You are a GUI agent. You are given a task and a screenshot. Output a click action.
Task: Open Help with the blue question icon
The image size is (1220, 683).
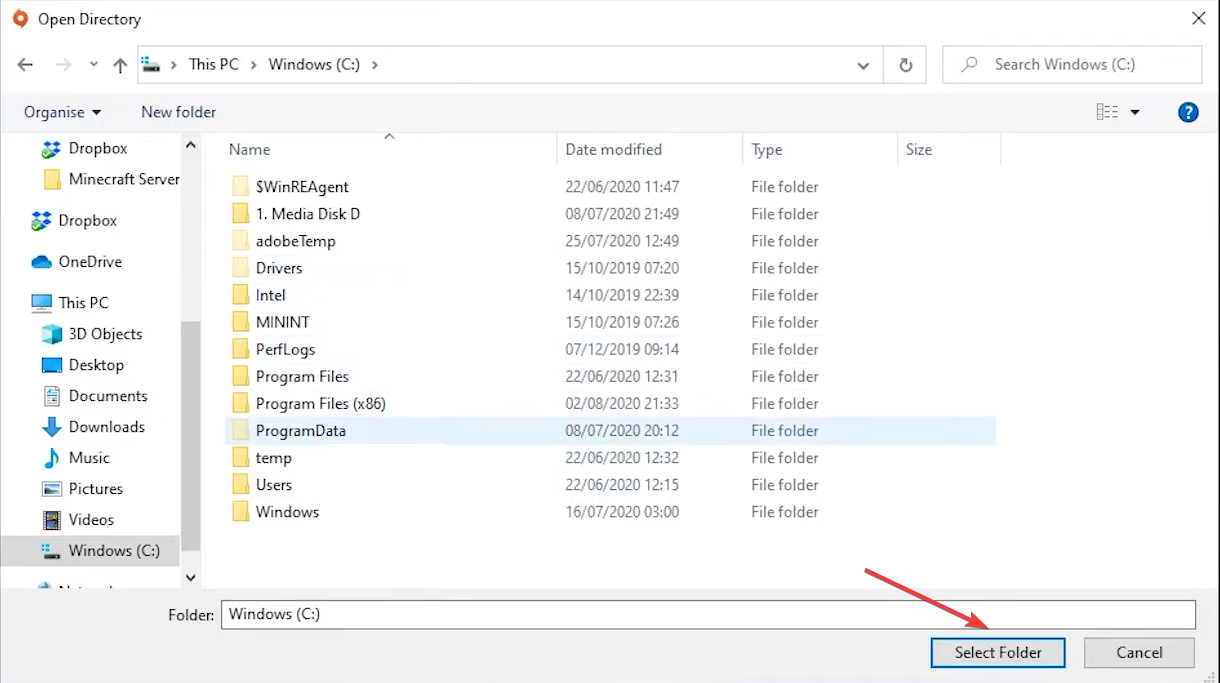pyautogui.click(x=1188, y=112)
